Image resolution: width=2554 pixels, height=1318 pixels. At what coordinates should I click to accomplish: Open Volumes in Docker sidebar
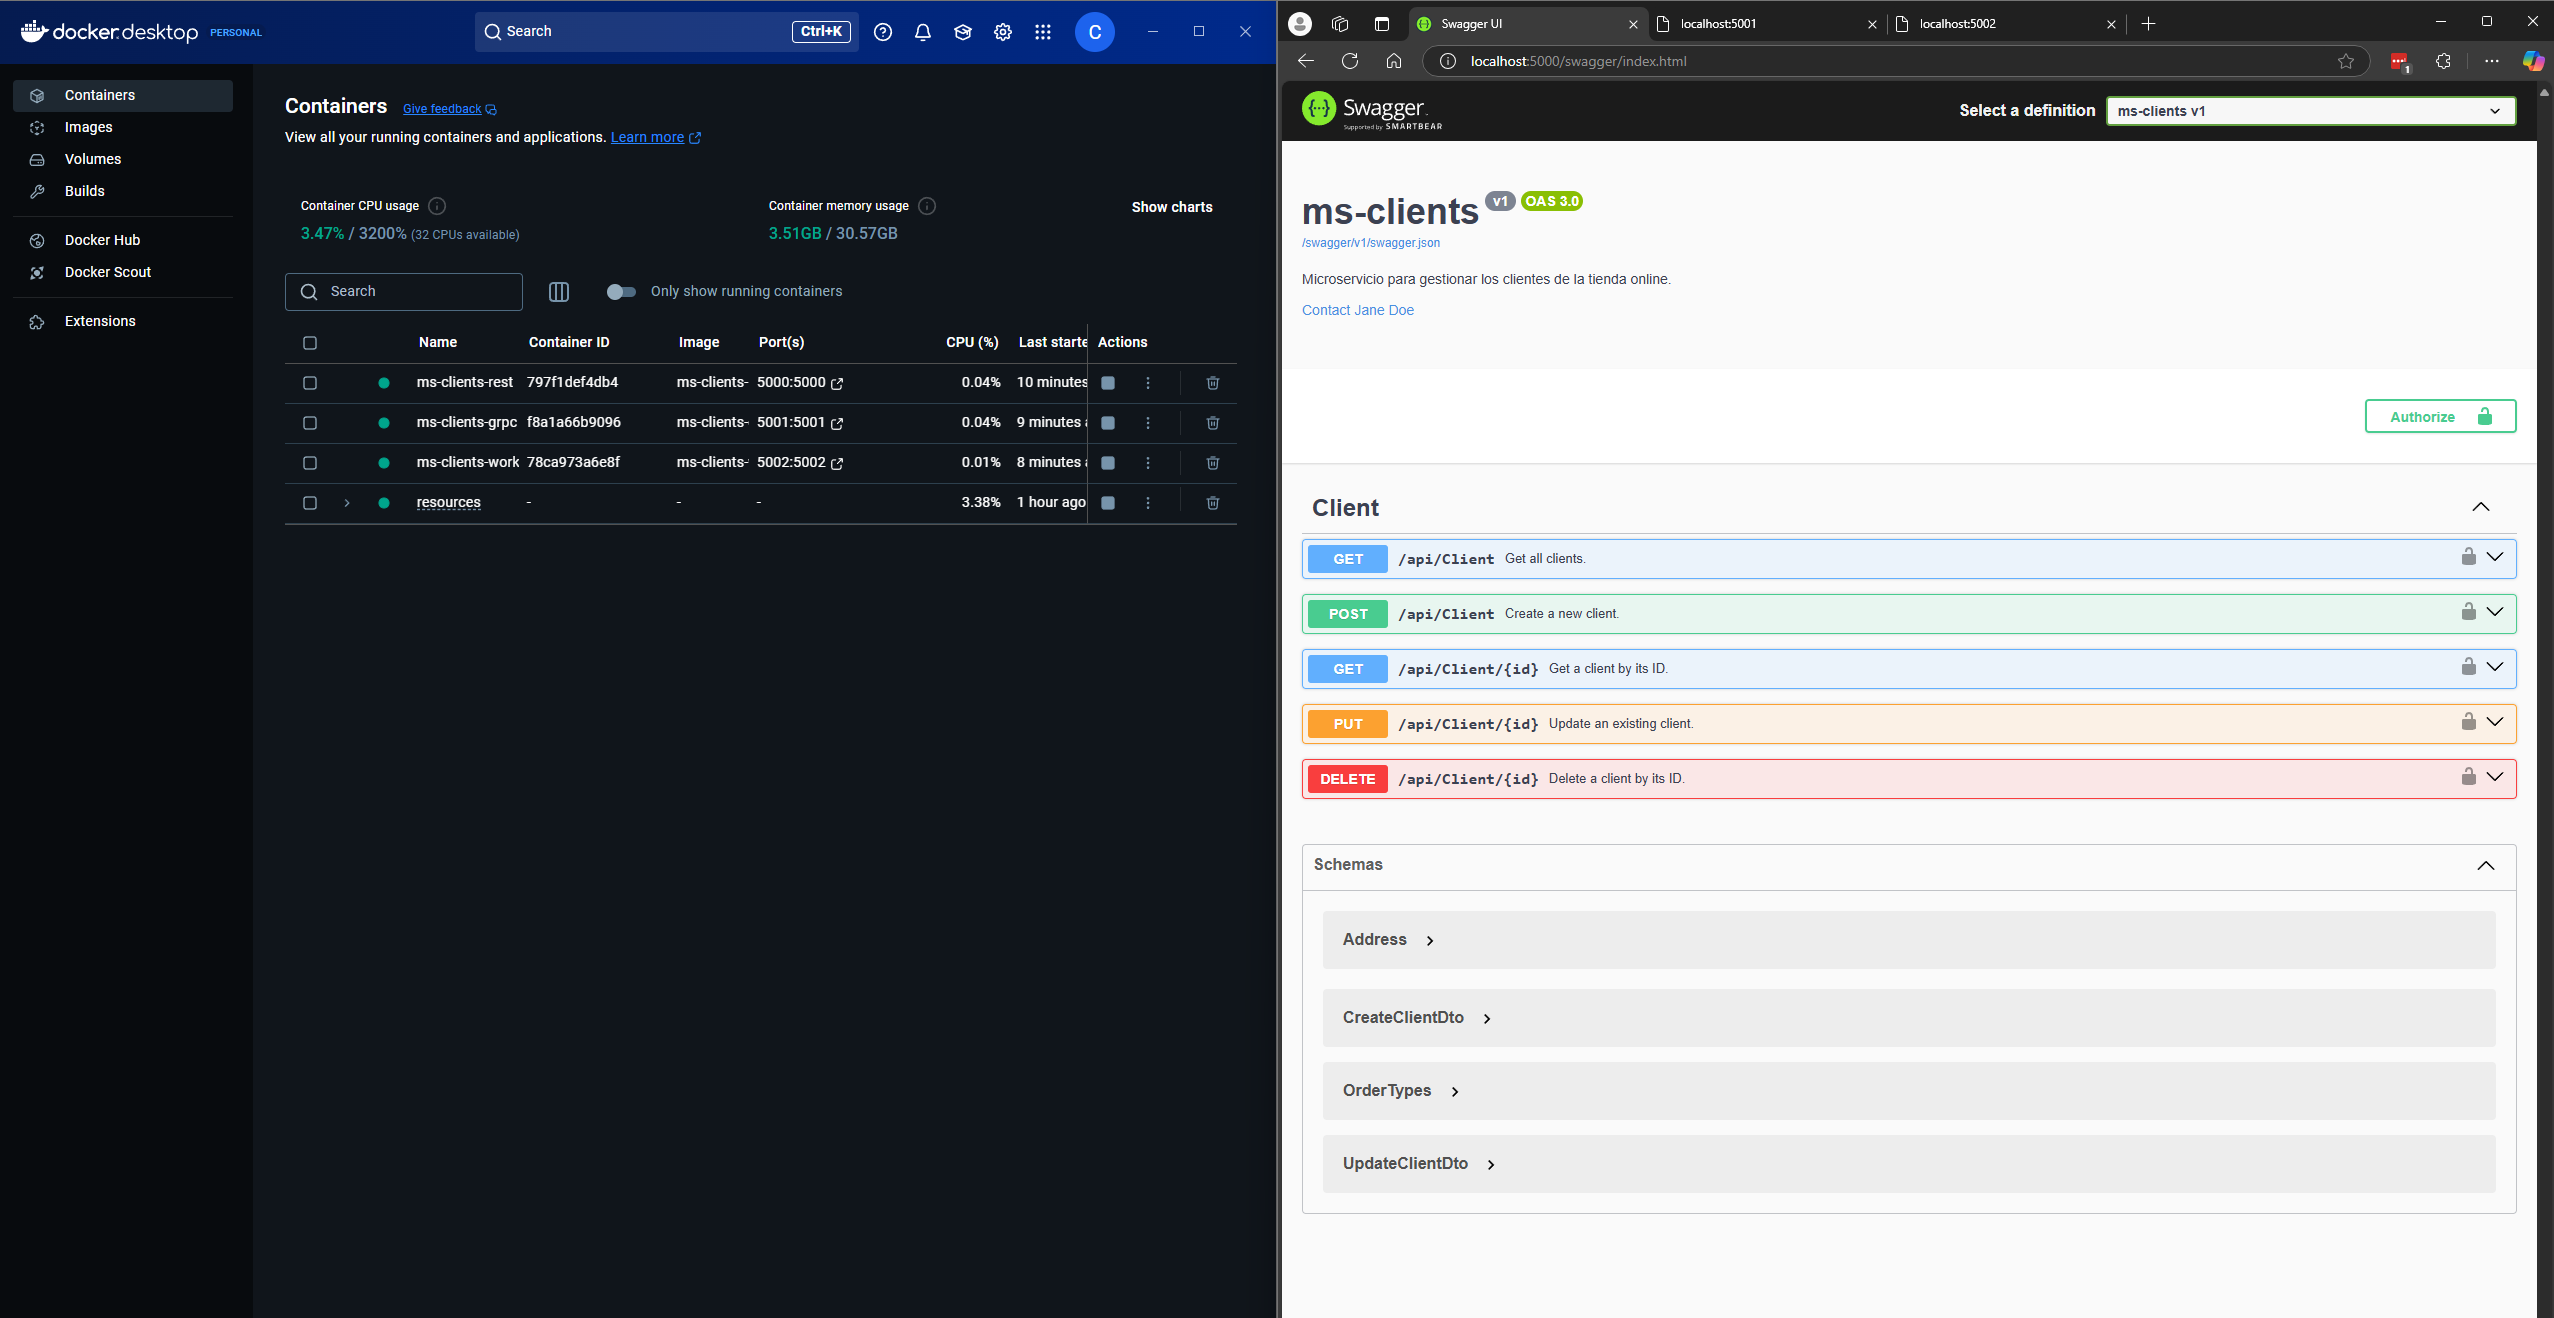click(123, 159)
